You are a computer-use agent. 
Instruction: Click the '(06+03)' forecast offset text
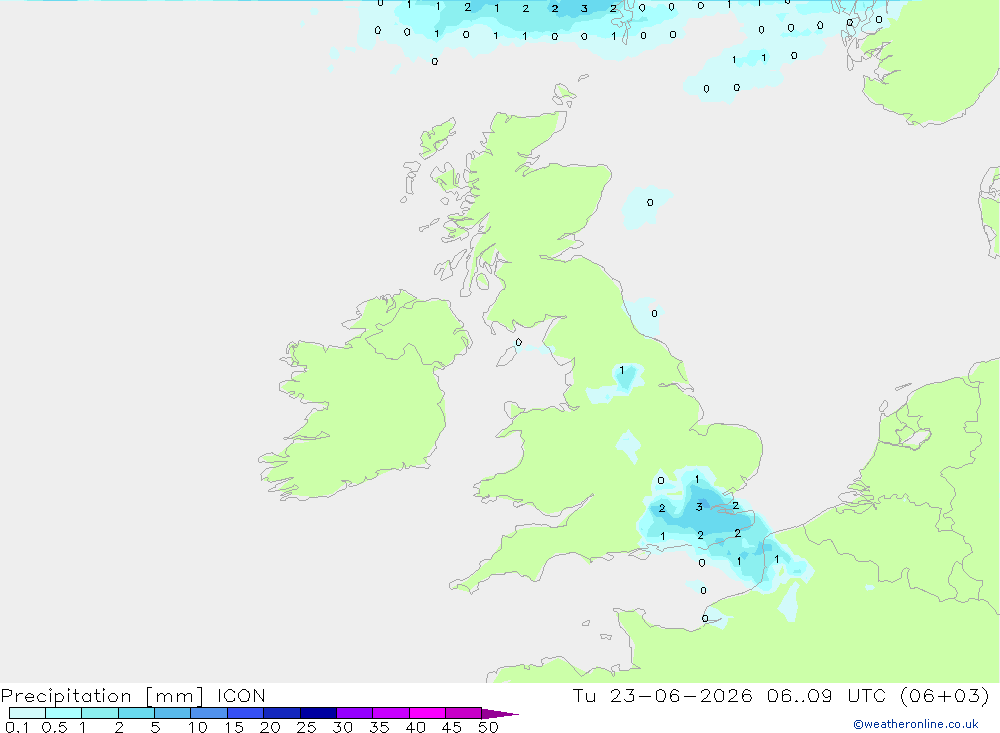pyautogui.click(x=945, y=696)
